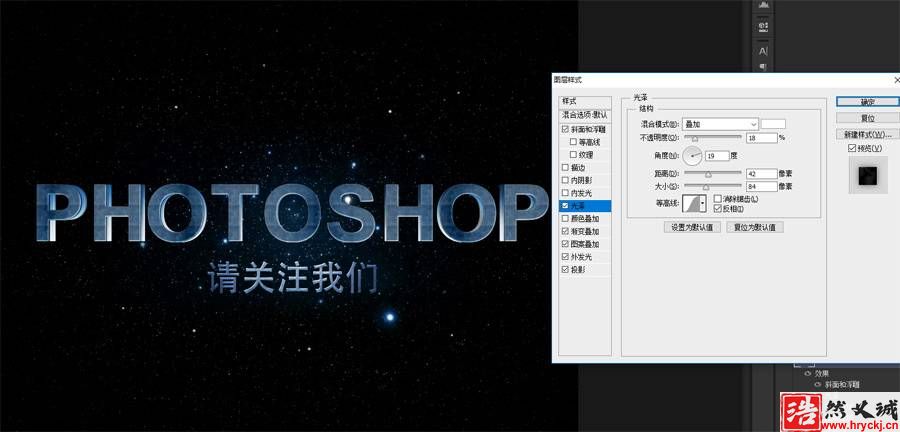The width and height of the screenshot is (900, 432).
Task: Click the 请关注我们 text on canvas
Action: point(292,279)
